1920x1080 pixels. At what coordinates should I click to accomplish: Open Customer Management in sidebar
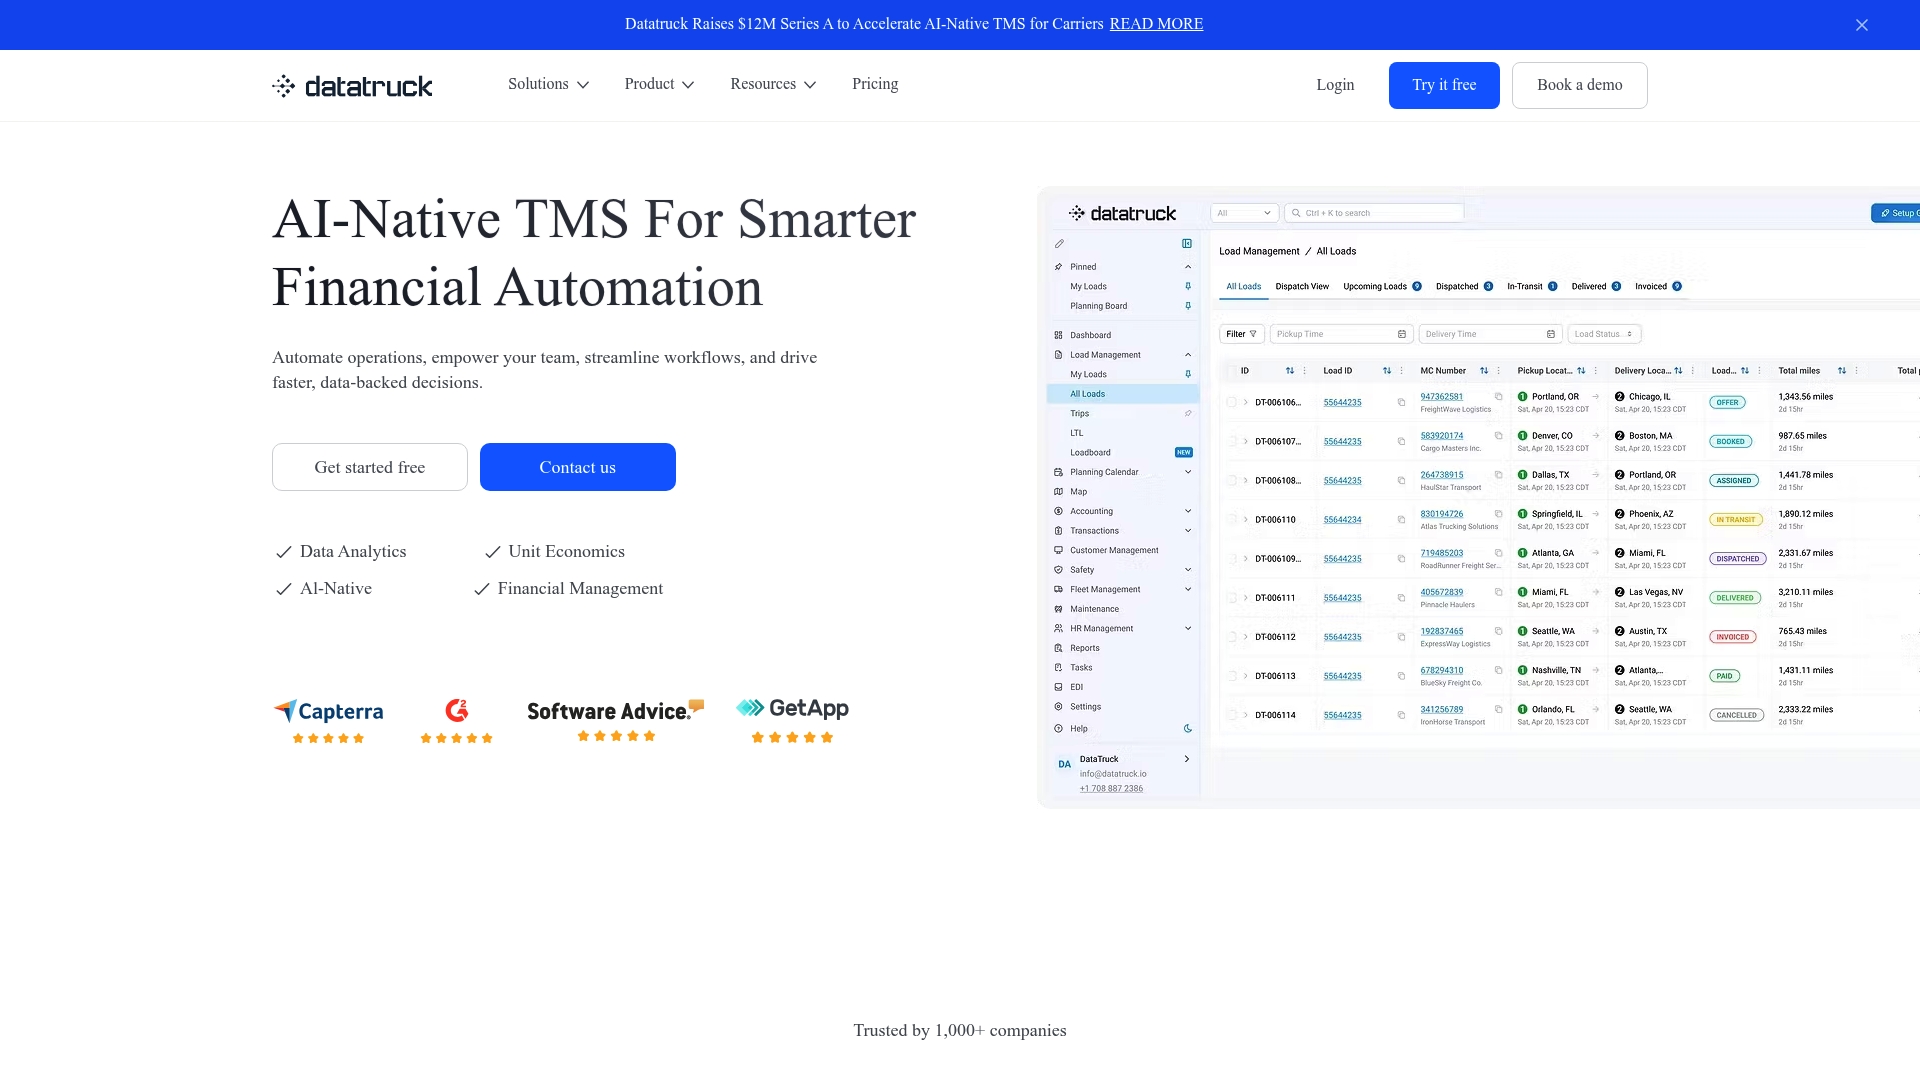pos(1114,550)
